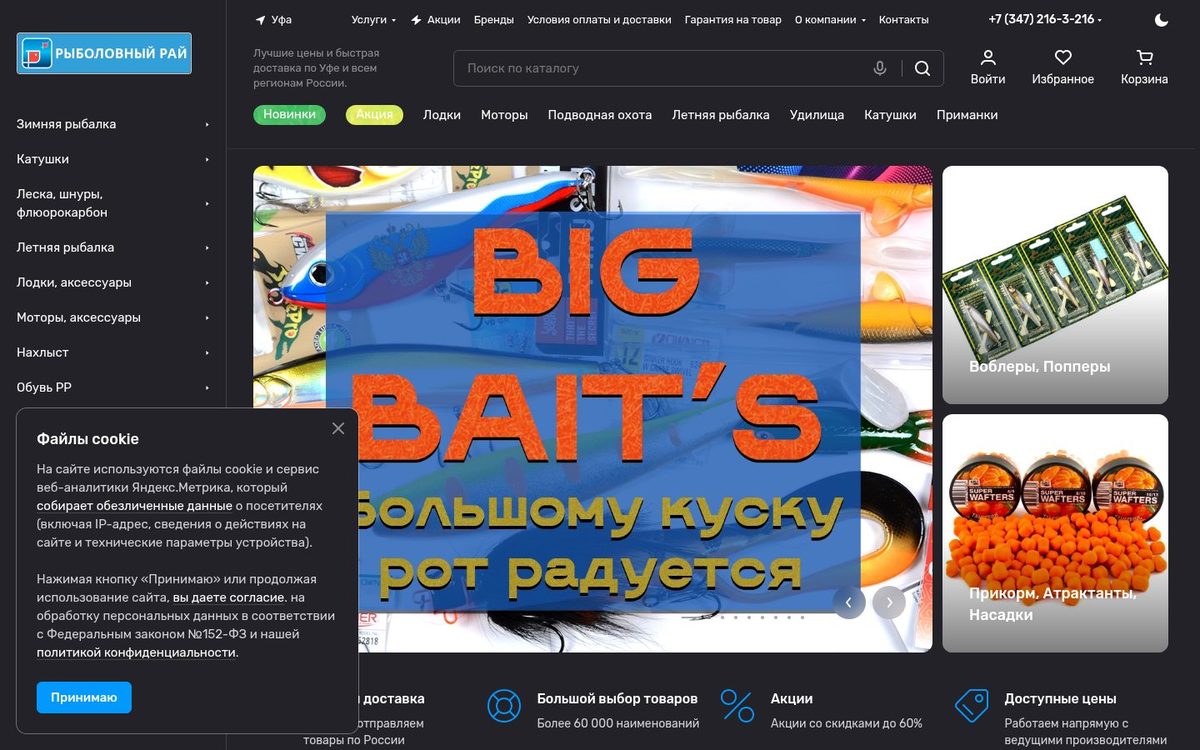1200x750 pixels.
Task: Toggle dark mode moon icon
Action: 1161,20
